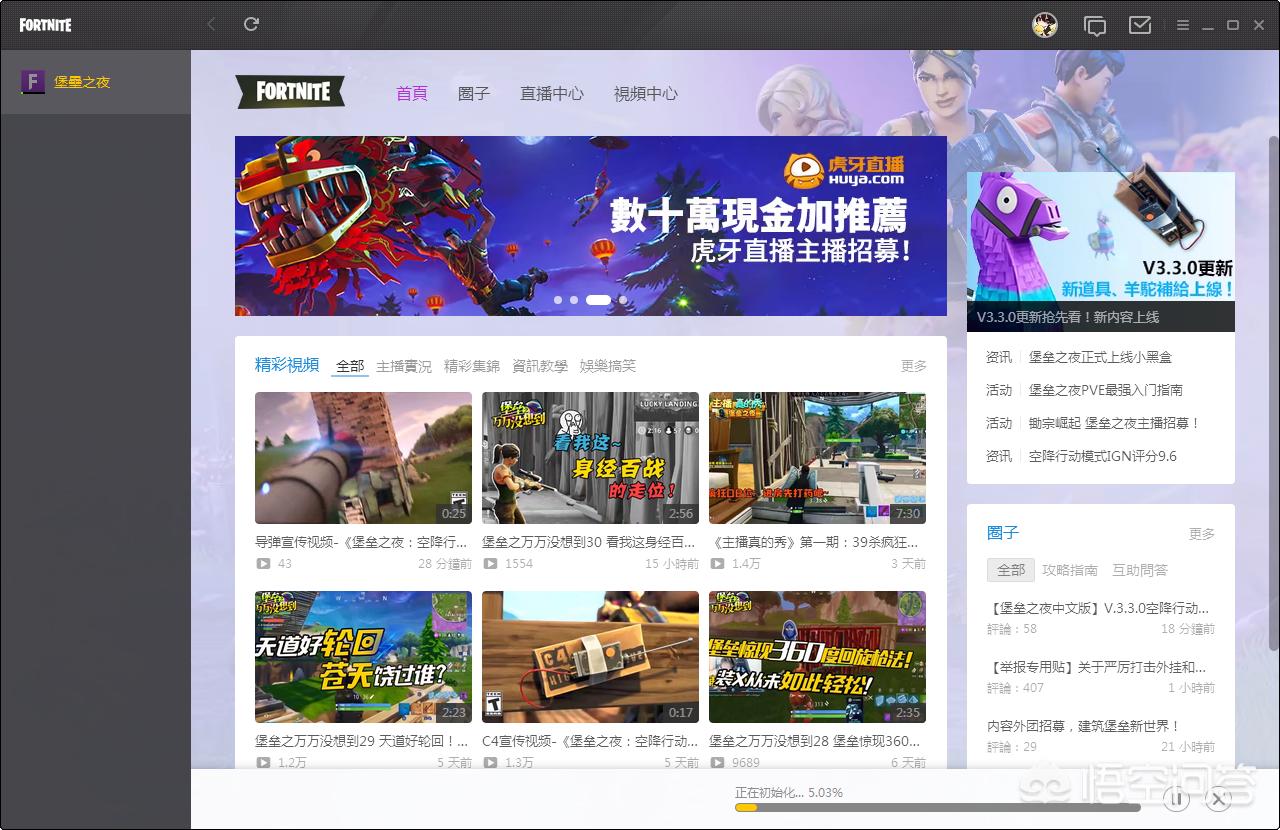1280x830 pixels.
Task: Open activity 锄宗崛起 堡垒之夜主播招募
Action: (1114, 423)
